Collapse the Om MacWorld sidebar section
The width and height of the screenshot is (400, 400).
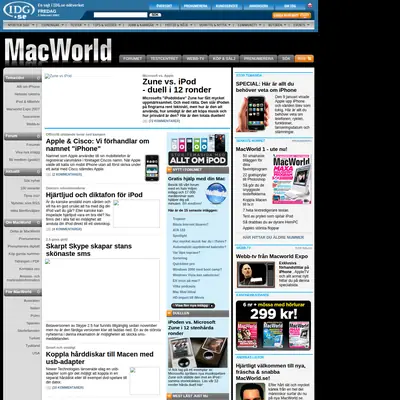point(39,222)
